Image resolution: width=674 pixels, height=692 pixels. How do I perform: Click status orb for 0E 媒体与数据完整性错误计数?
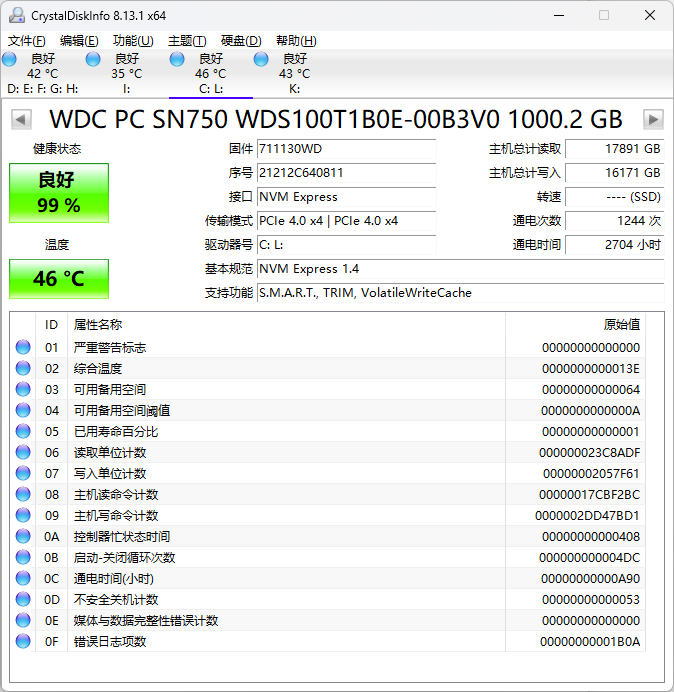(23, 621)
